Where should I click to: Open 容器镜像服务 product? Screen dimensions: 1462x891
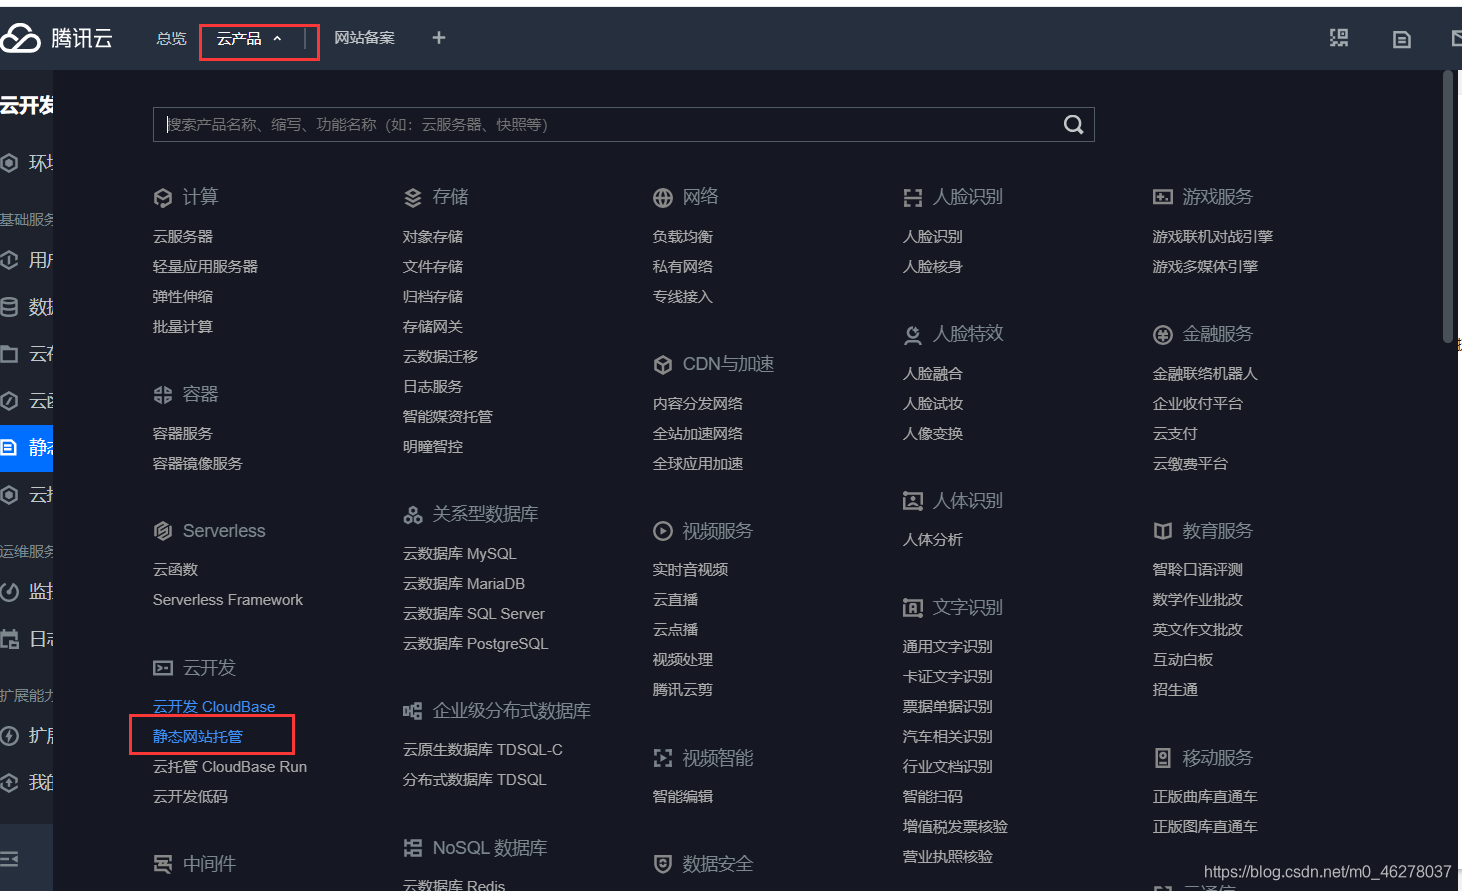coord(198,464)
